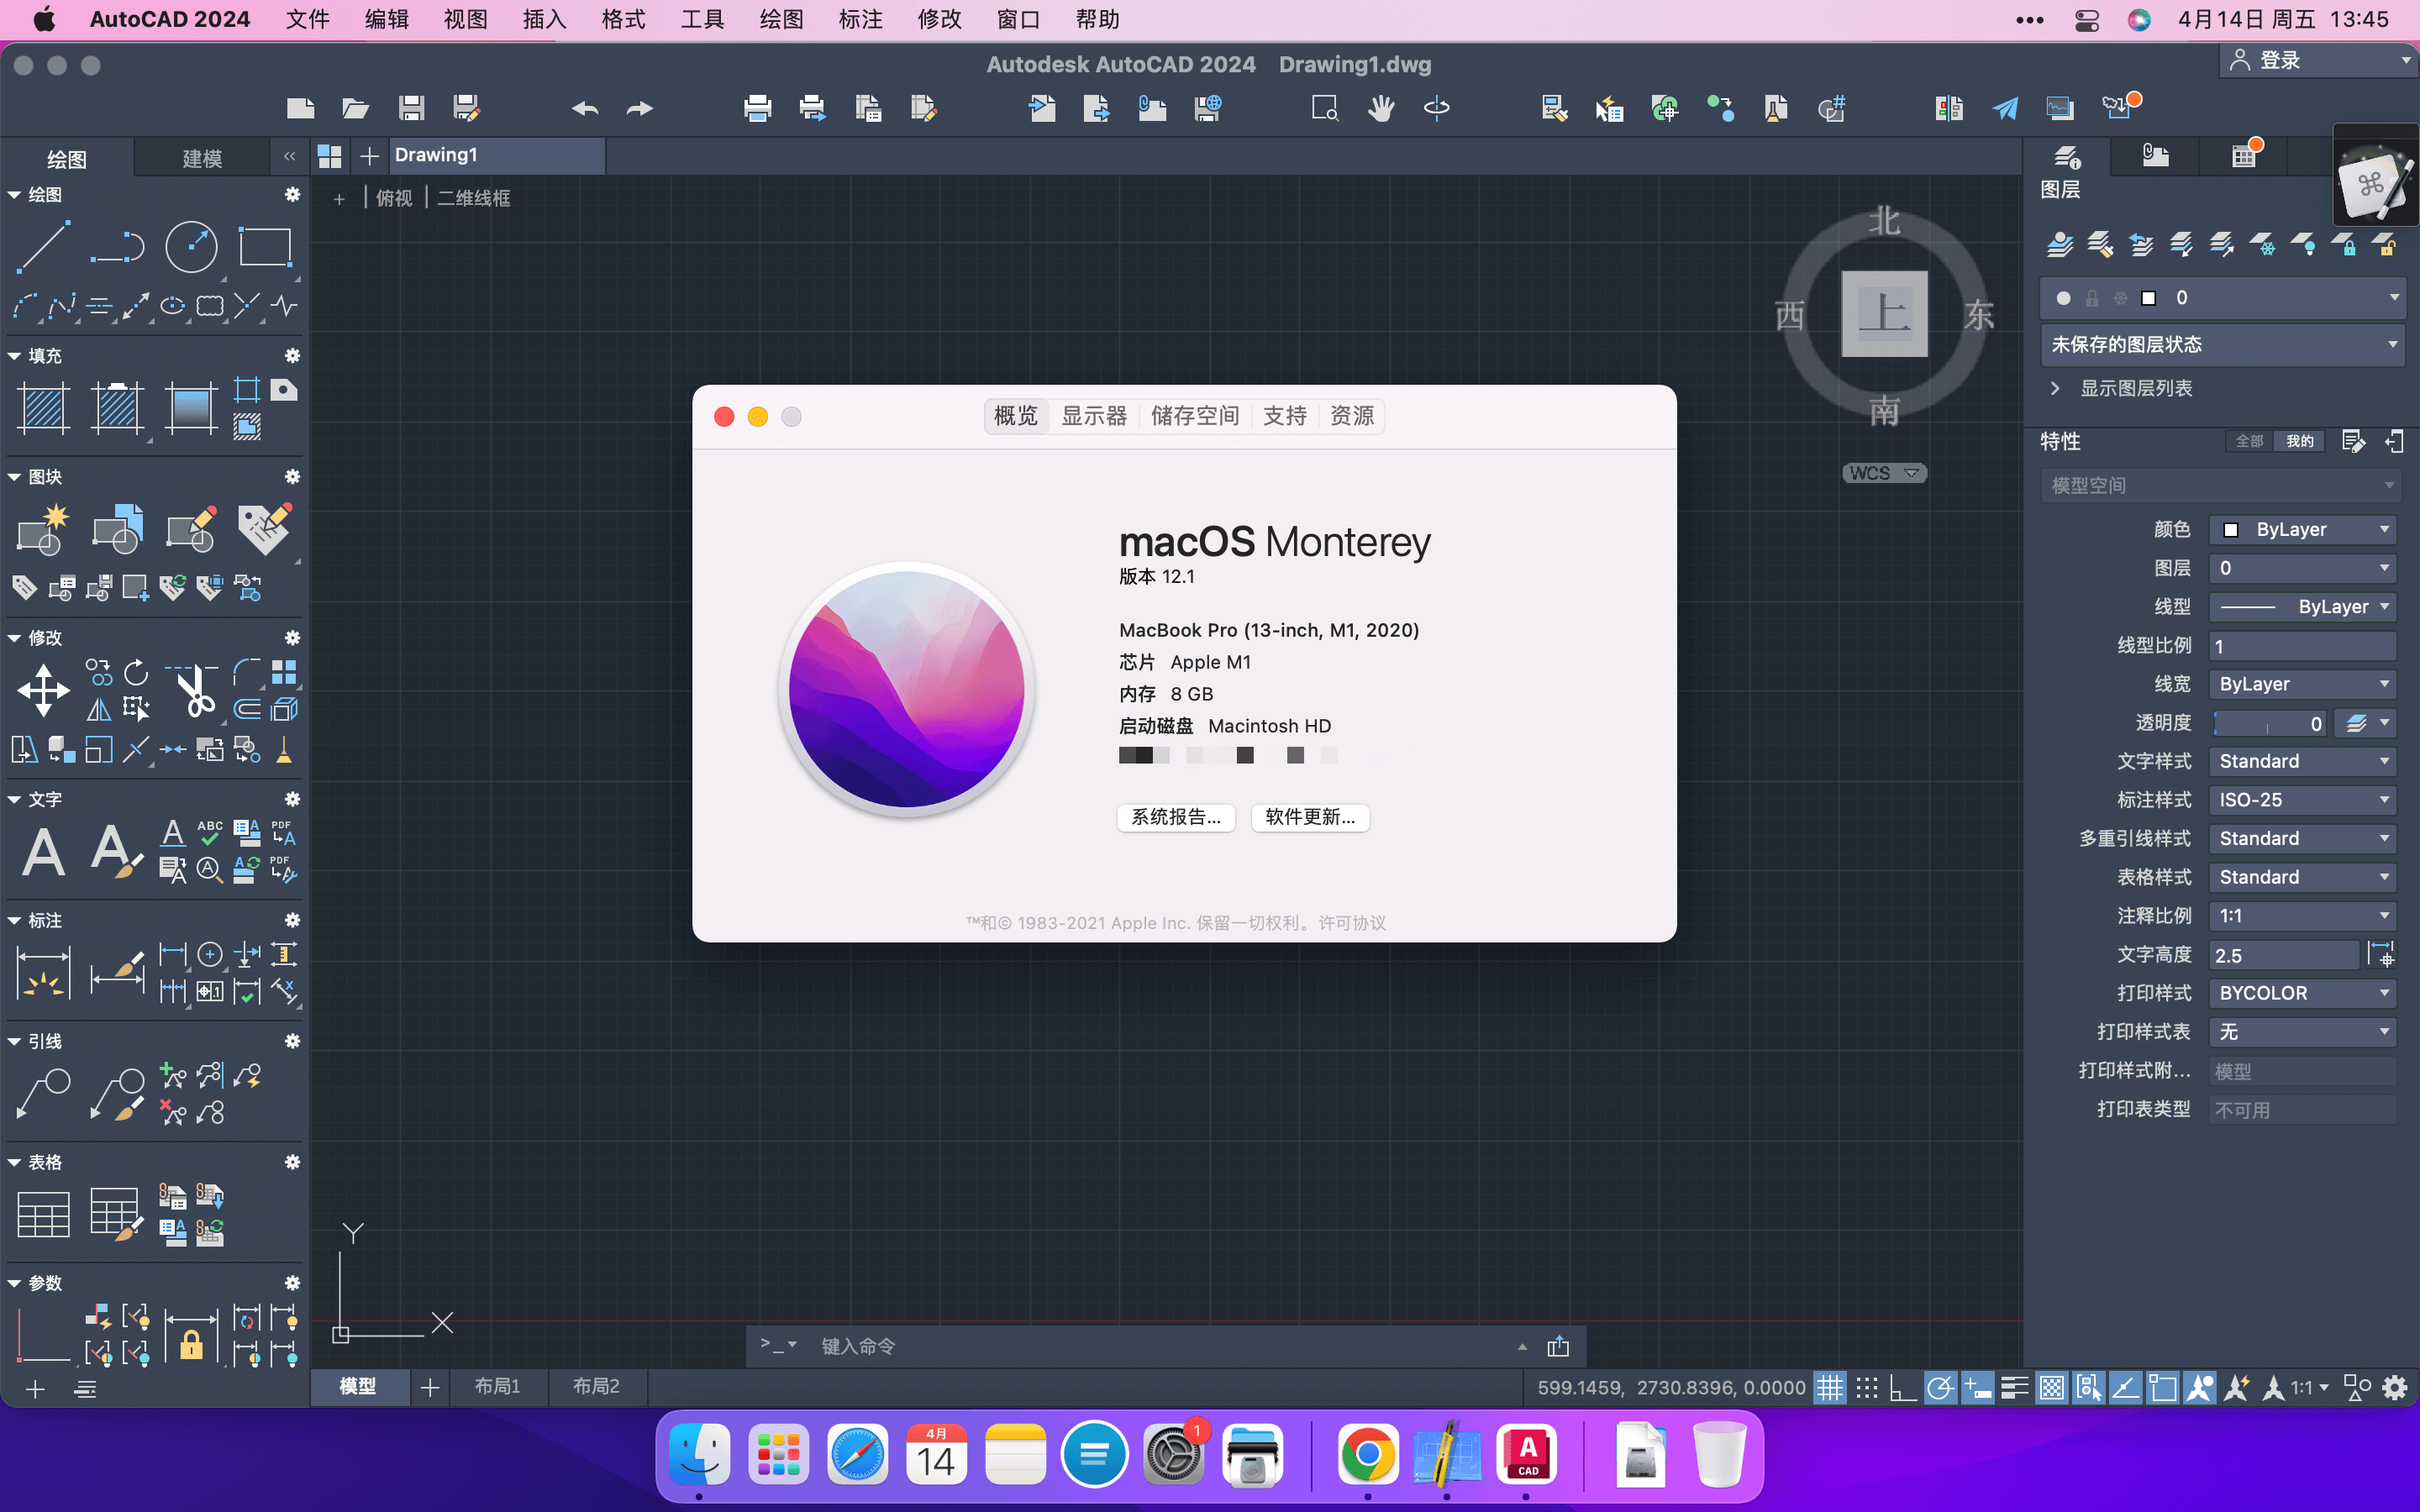Screen dimensions: 2420x1512
Task: Click the 文字高度 2.5 field
Action: point(2284,955)
